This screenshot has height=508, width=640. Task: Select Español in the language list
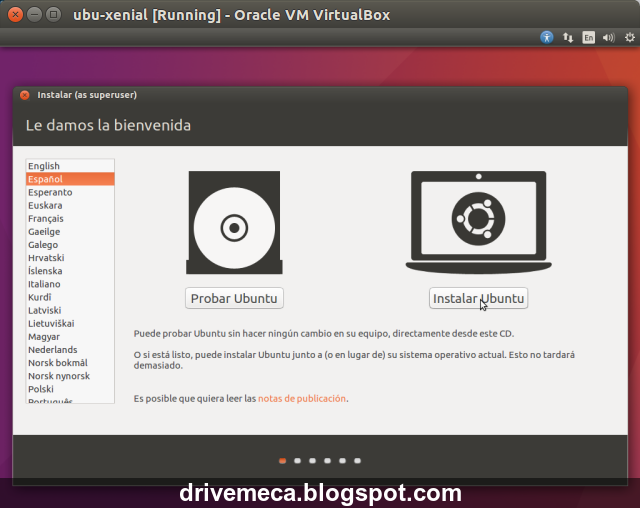(x=70, y=179)
